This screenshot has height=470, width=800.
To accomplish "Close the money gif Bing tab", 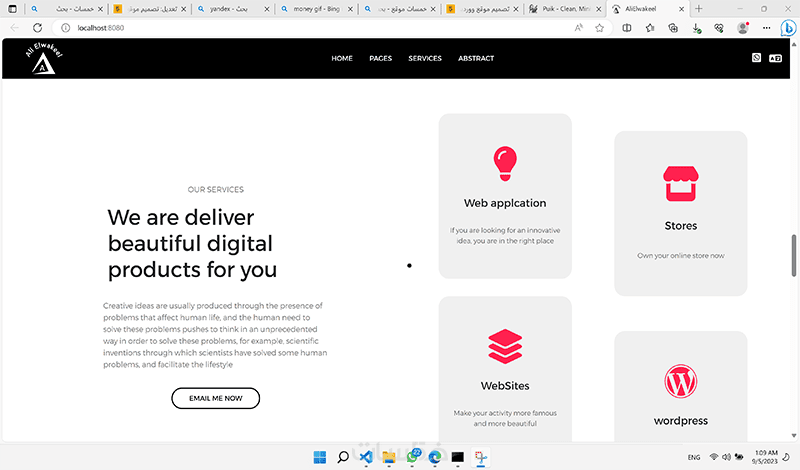I will 350,9.
